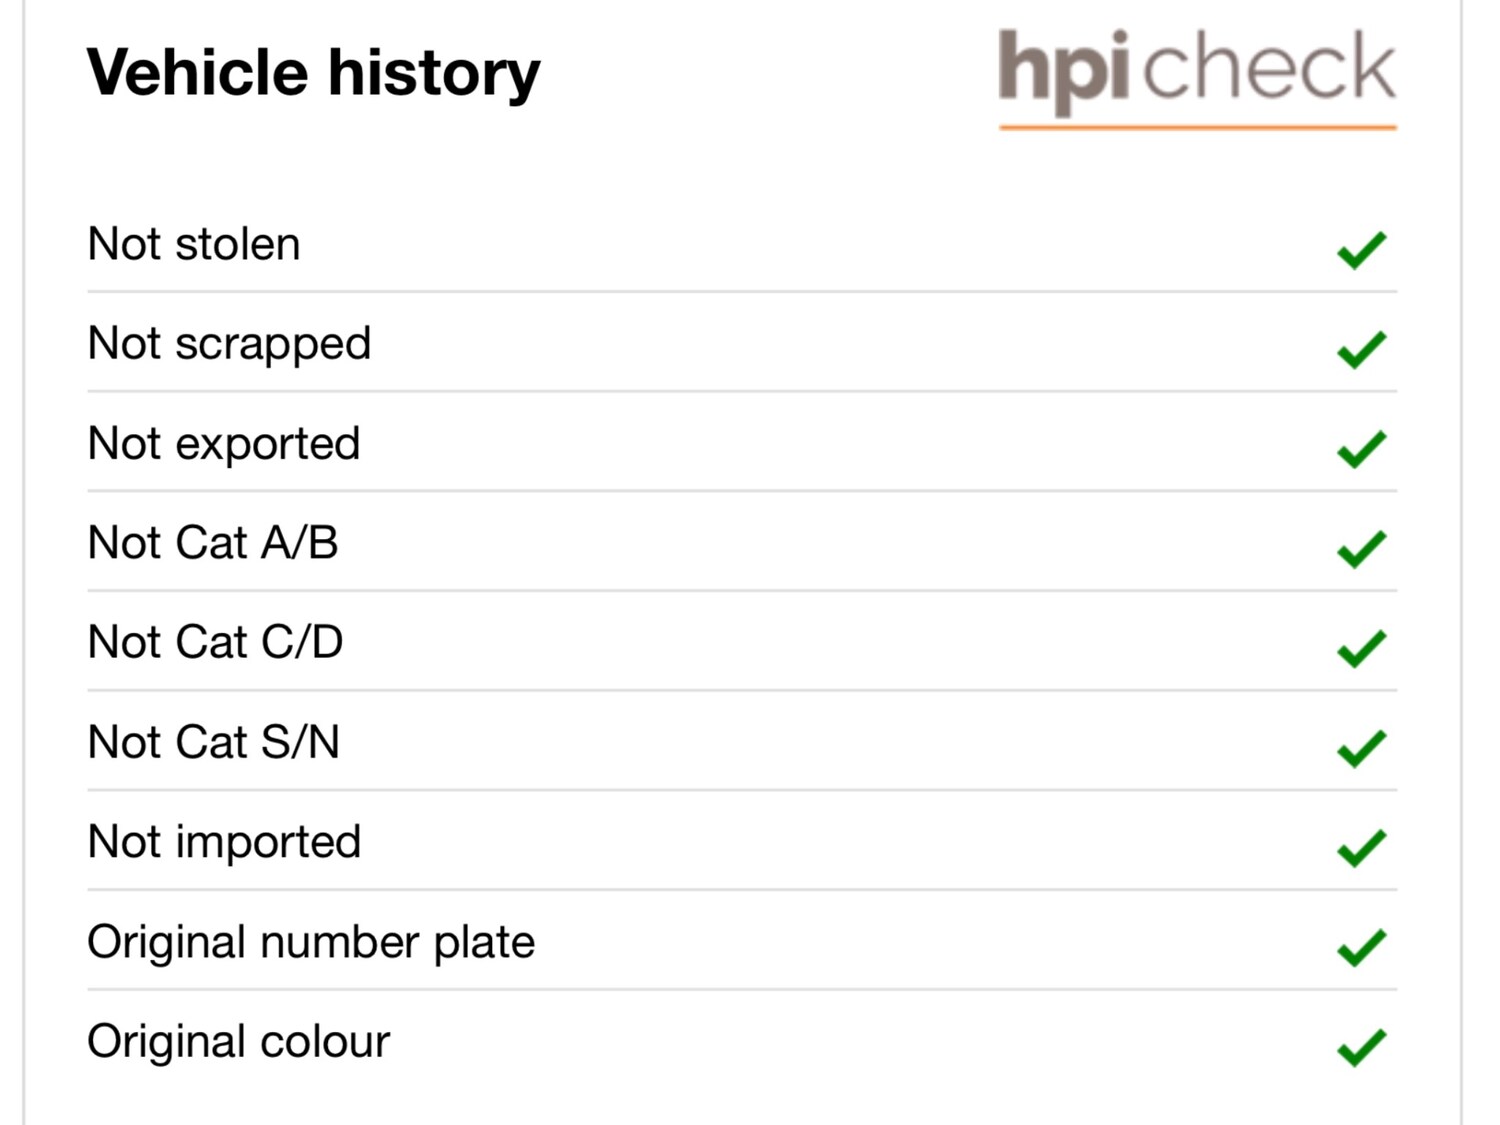Select the Original number plate label
Viewport: 1500px width, 1125px height.
(x=311, y=942)
